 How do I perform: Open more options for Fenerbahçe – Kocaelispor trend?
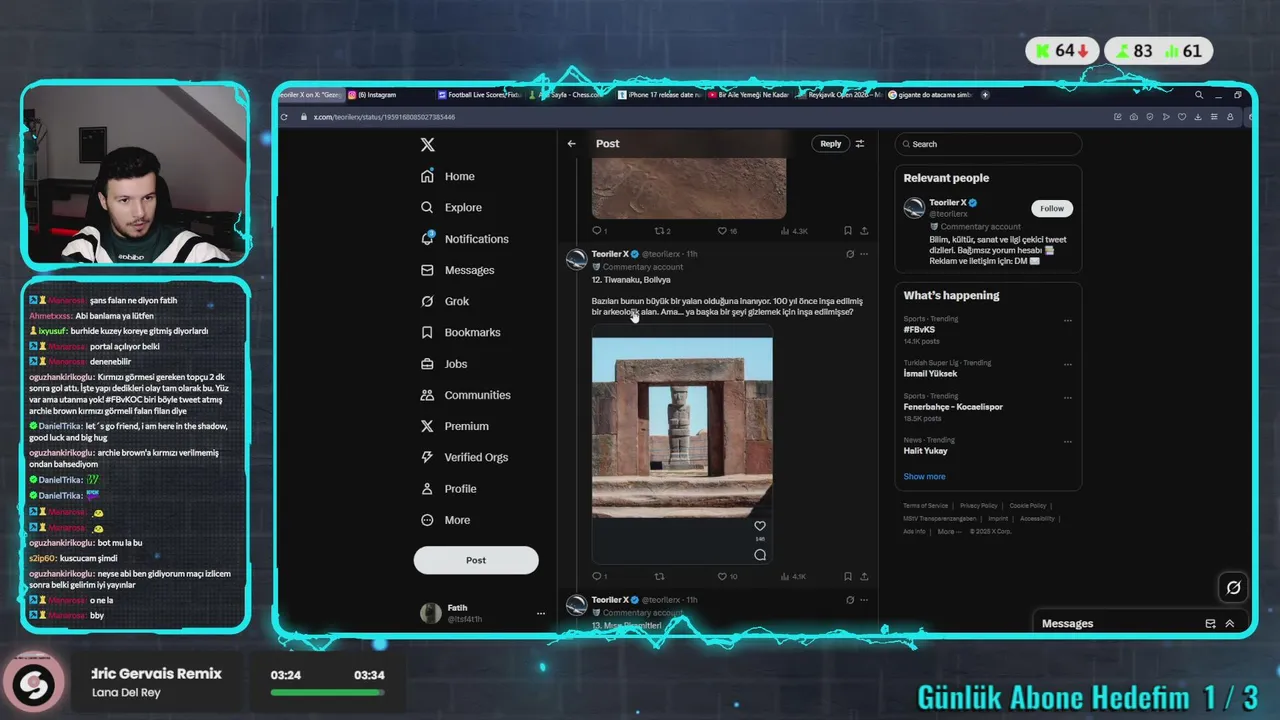[x=1068, y=398]
